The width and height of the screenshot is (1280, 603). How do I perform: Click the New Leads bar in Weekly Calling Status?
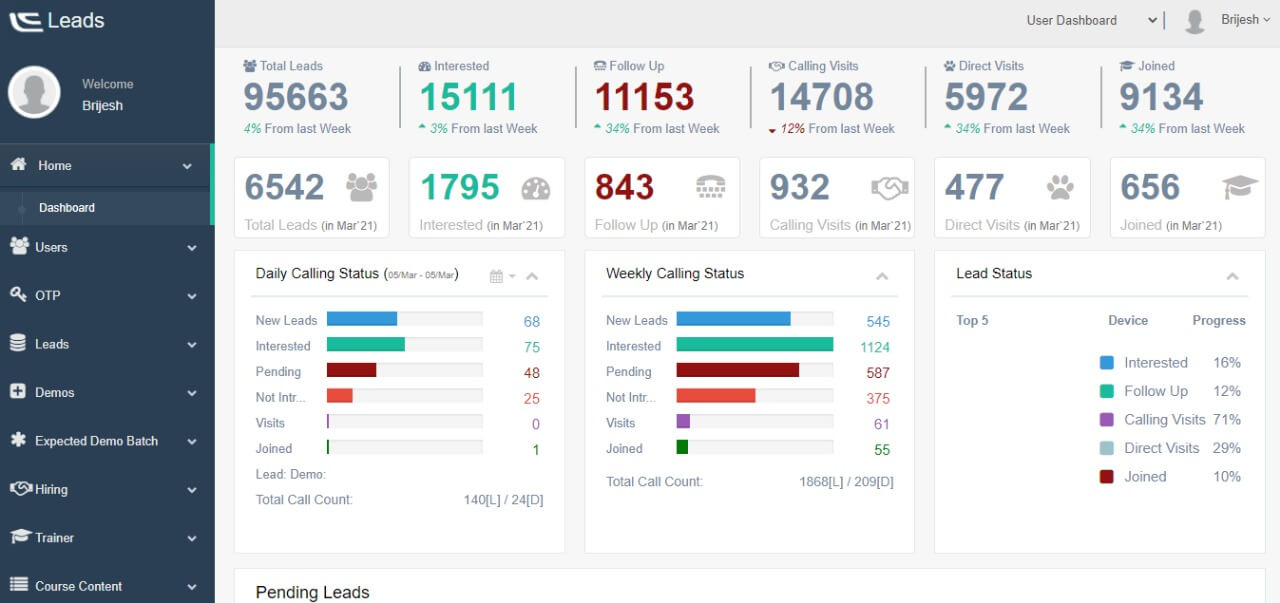(x=735, y=320)
